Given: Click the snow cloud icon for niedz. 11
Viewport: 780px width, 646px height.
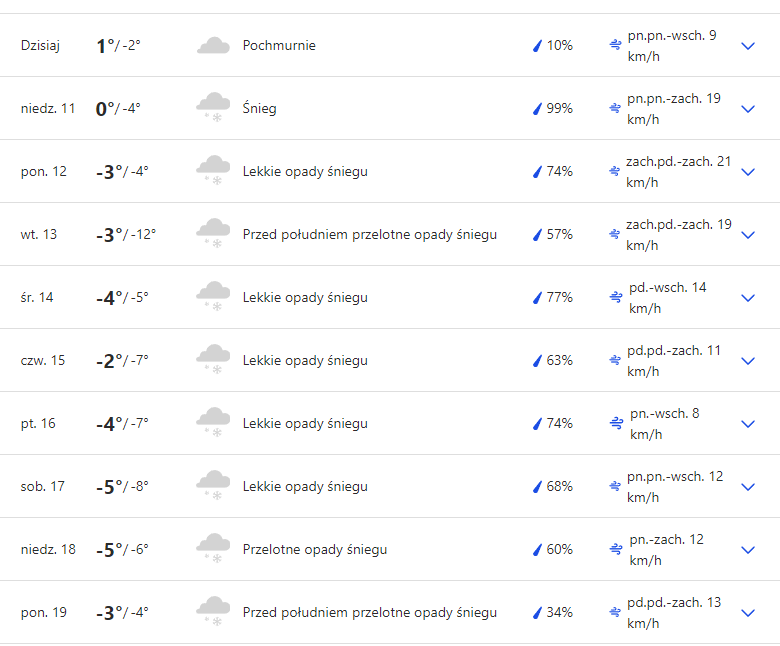Looking at the screenshot, I should tap(213, 108).
